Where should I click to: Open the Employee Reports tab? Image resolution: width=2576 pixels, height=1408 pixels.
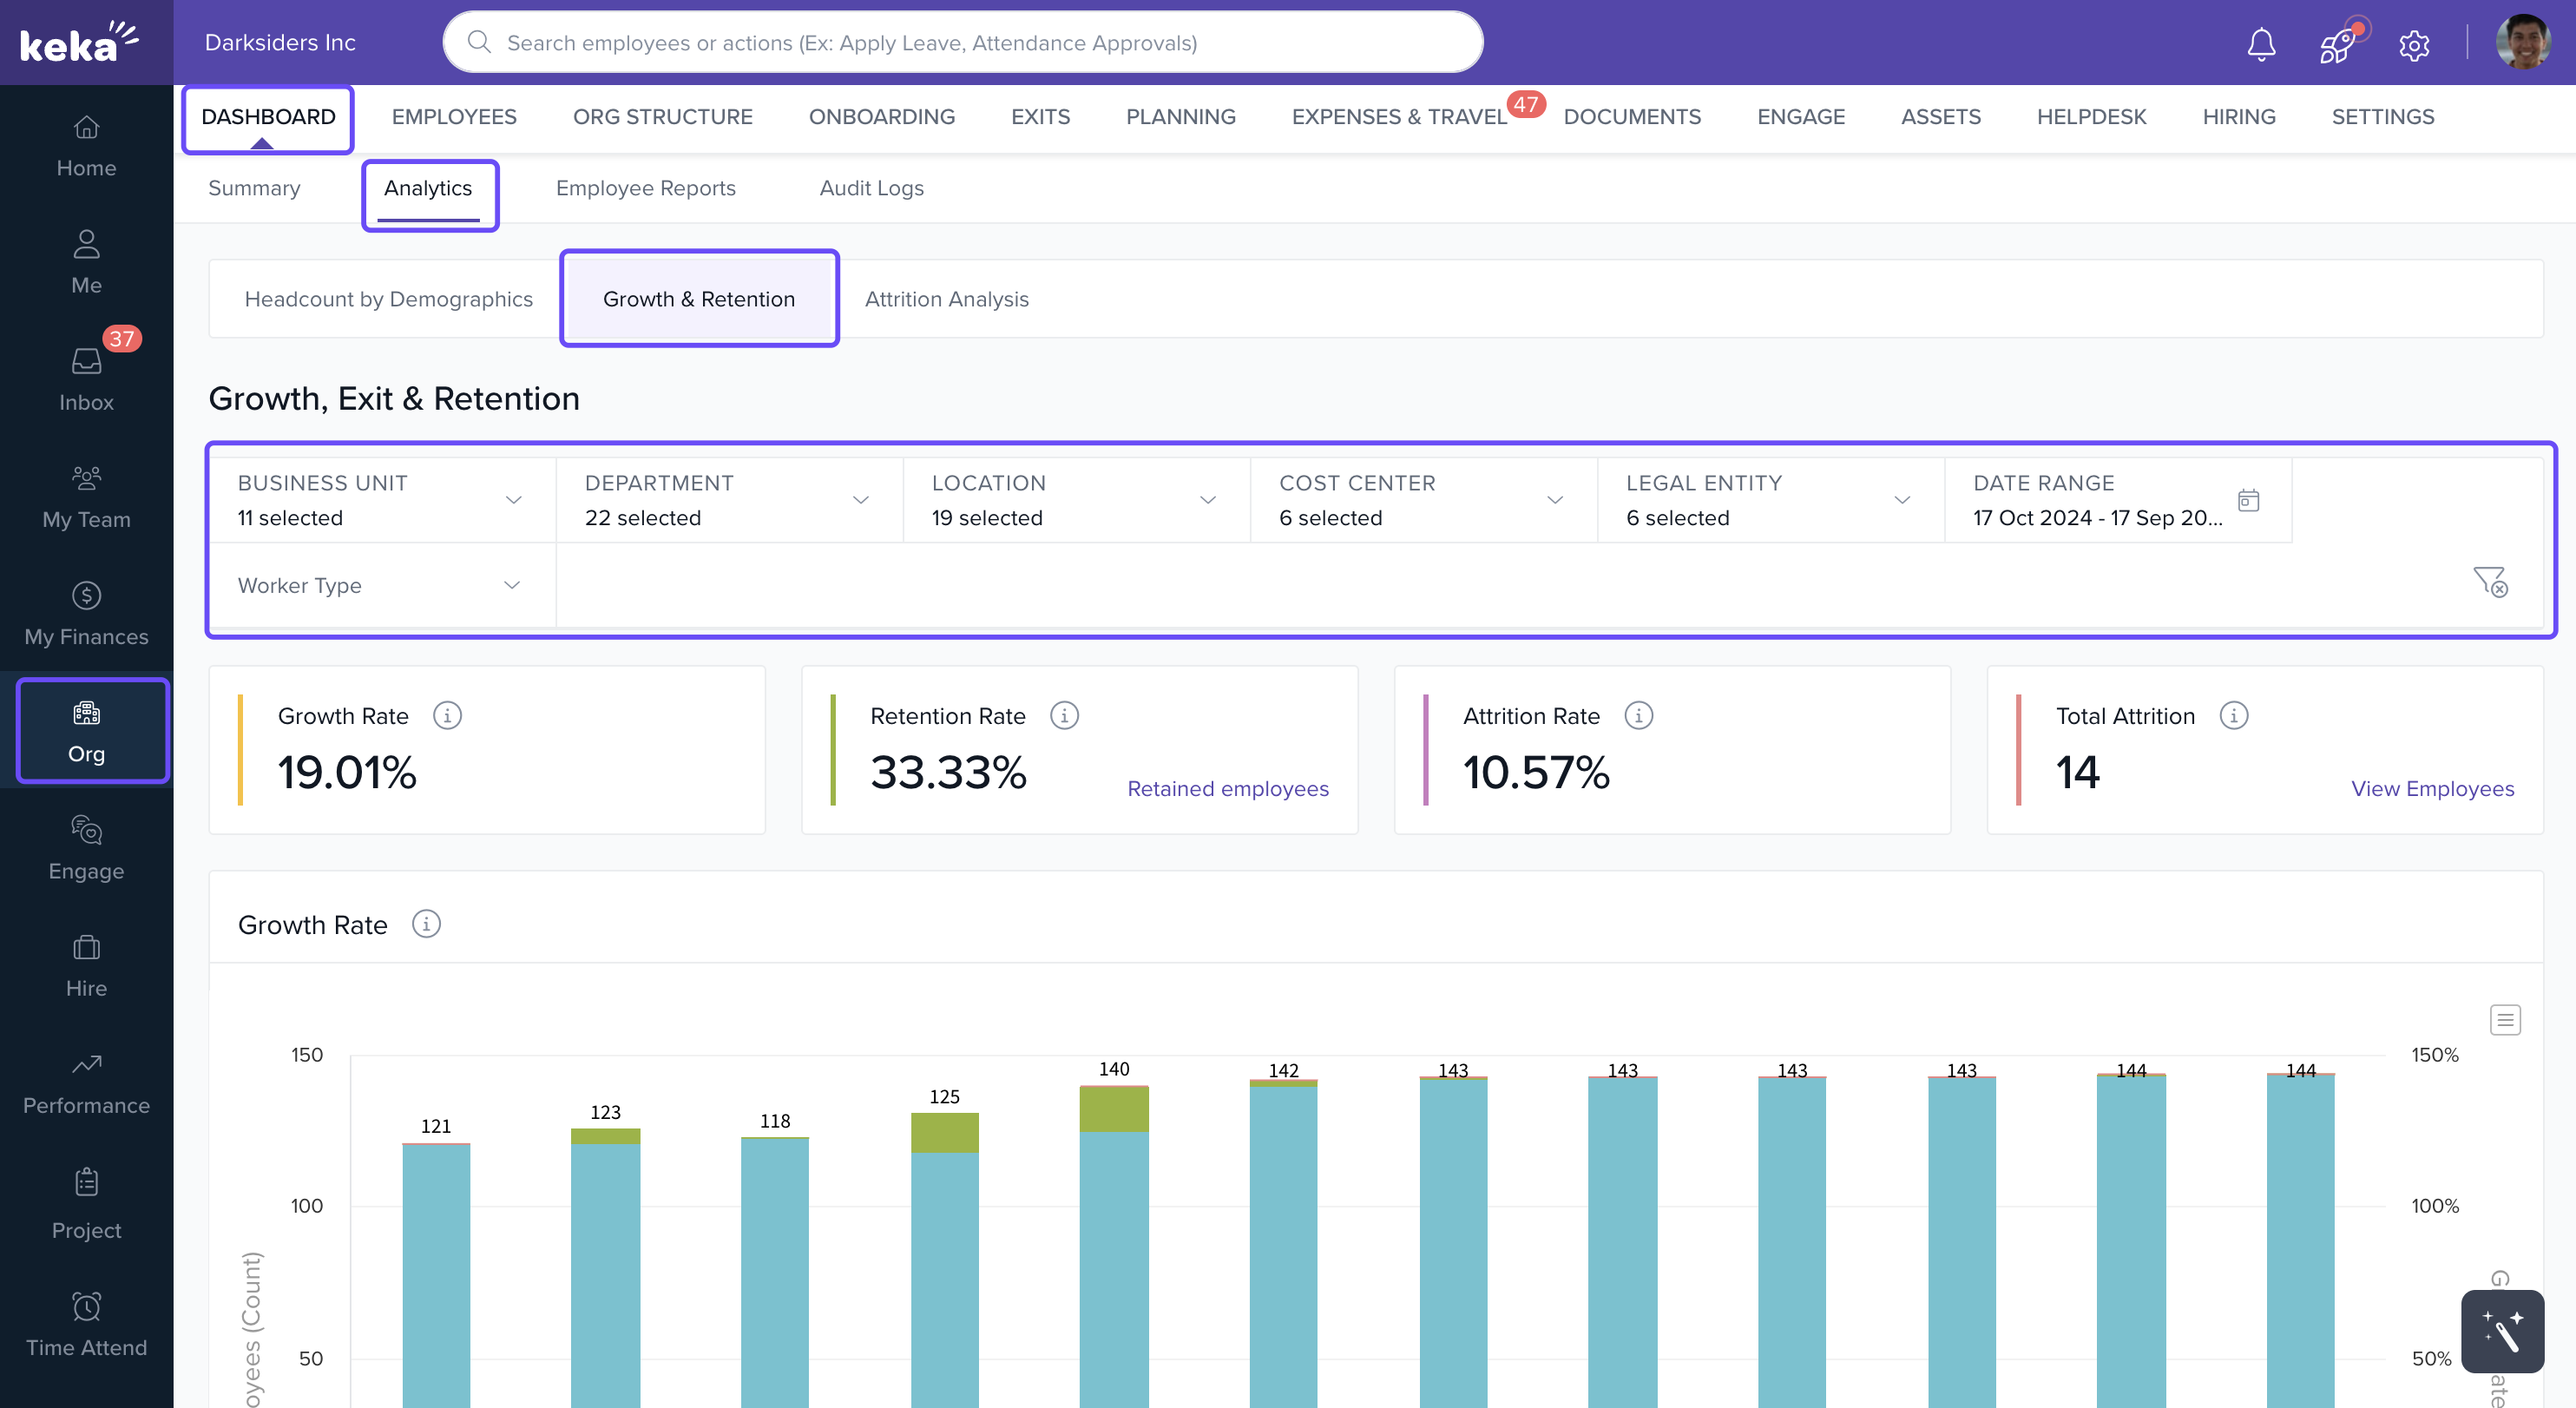coord(645,188)
